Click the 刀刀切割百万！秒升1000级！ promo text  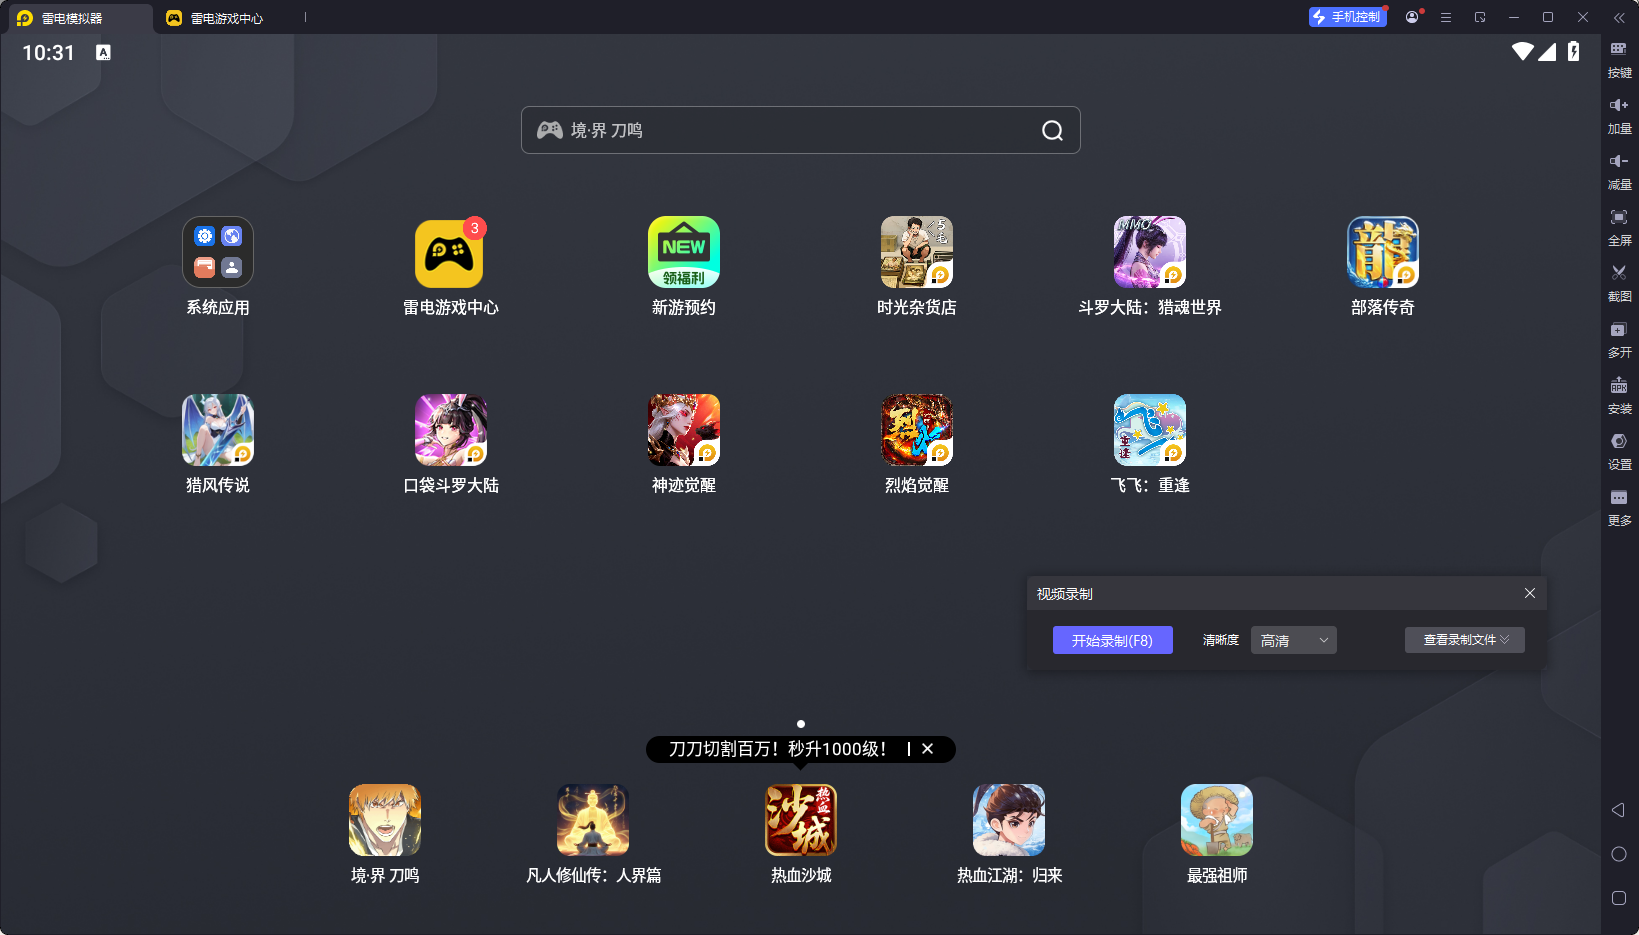(777, 749)
